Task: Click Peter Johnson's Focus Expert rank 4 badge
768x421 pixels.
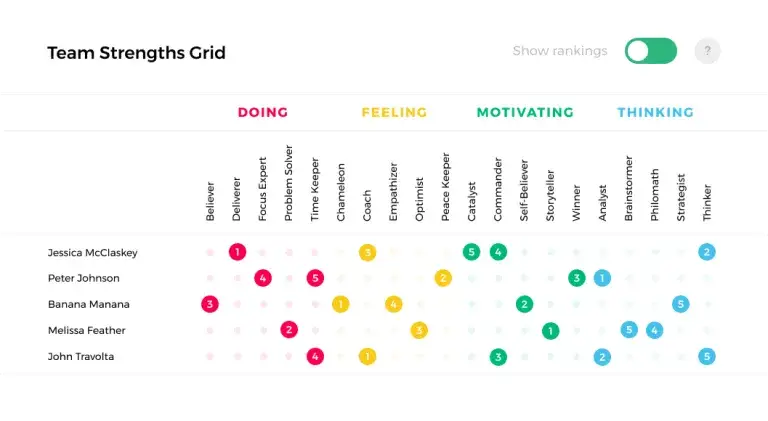Action: pyautogui.click(x=263, y=278)
